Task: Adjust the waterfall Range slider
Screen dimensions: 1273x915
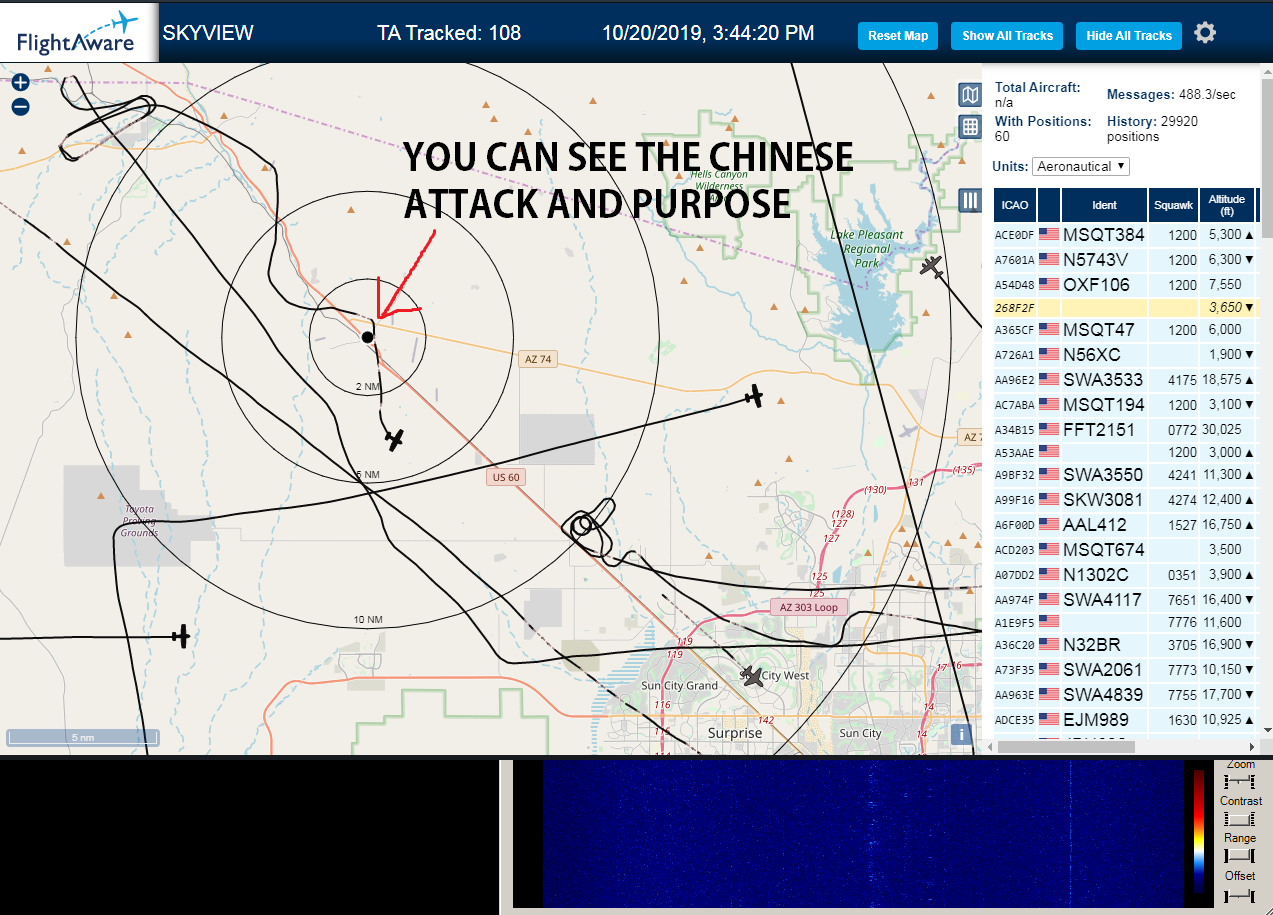Action: [1240, 856]
